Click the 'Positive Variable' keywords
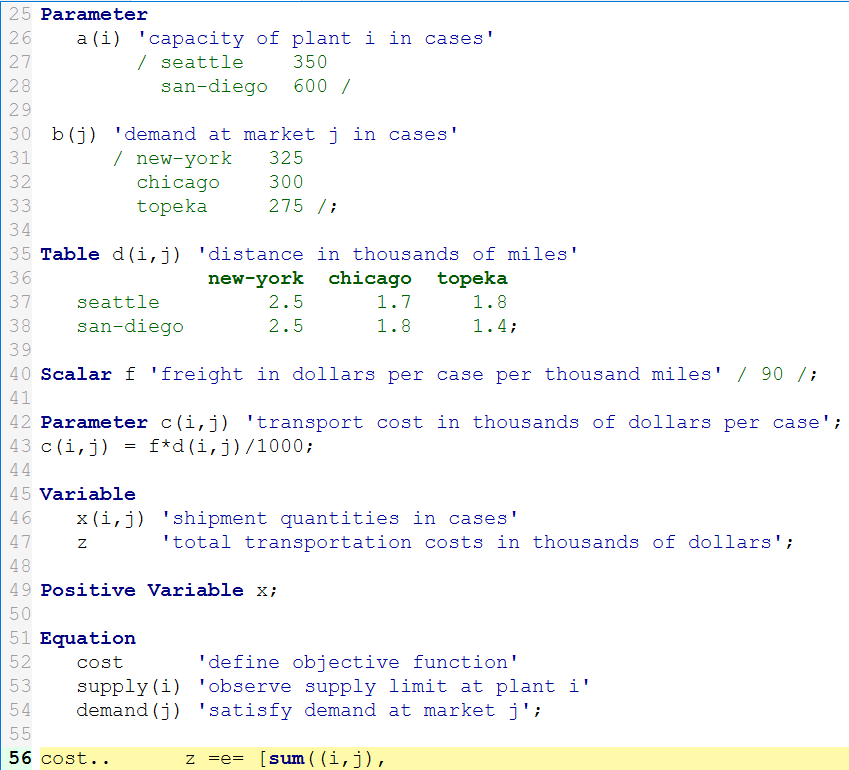The height and width of the screenshot is (770, 849). pos(141,590)
